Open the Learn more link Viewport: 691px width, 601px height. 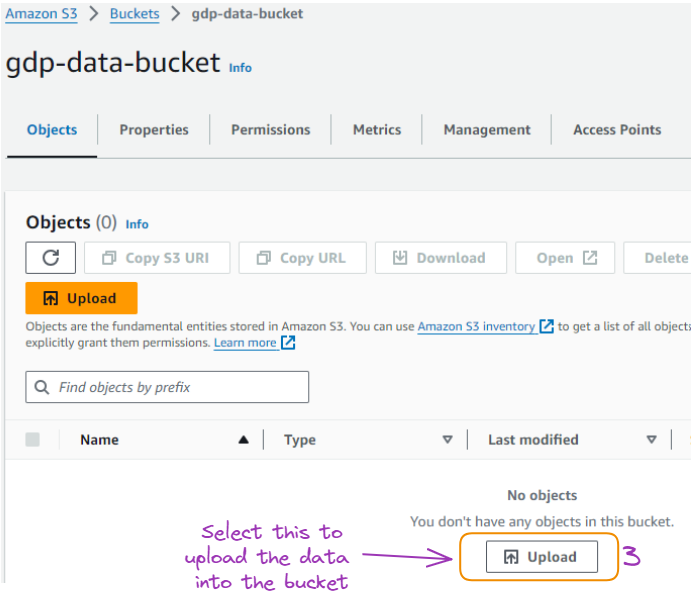click(245, 342)
